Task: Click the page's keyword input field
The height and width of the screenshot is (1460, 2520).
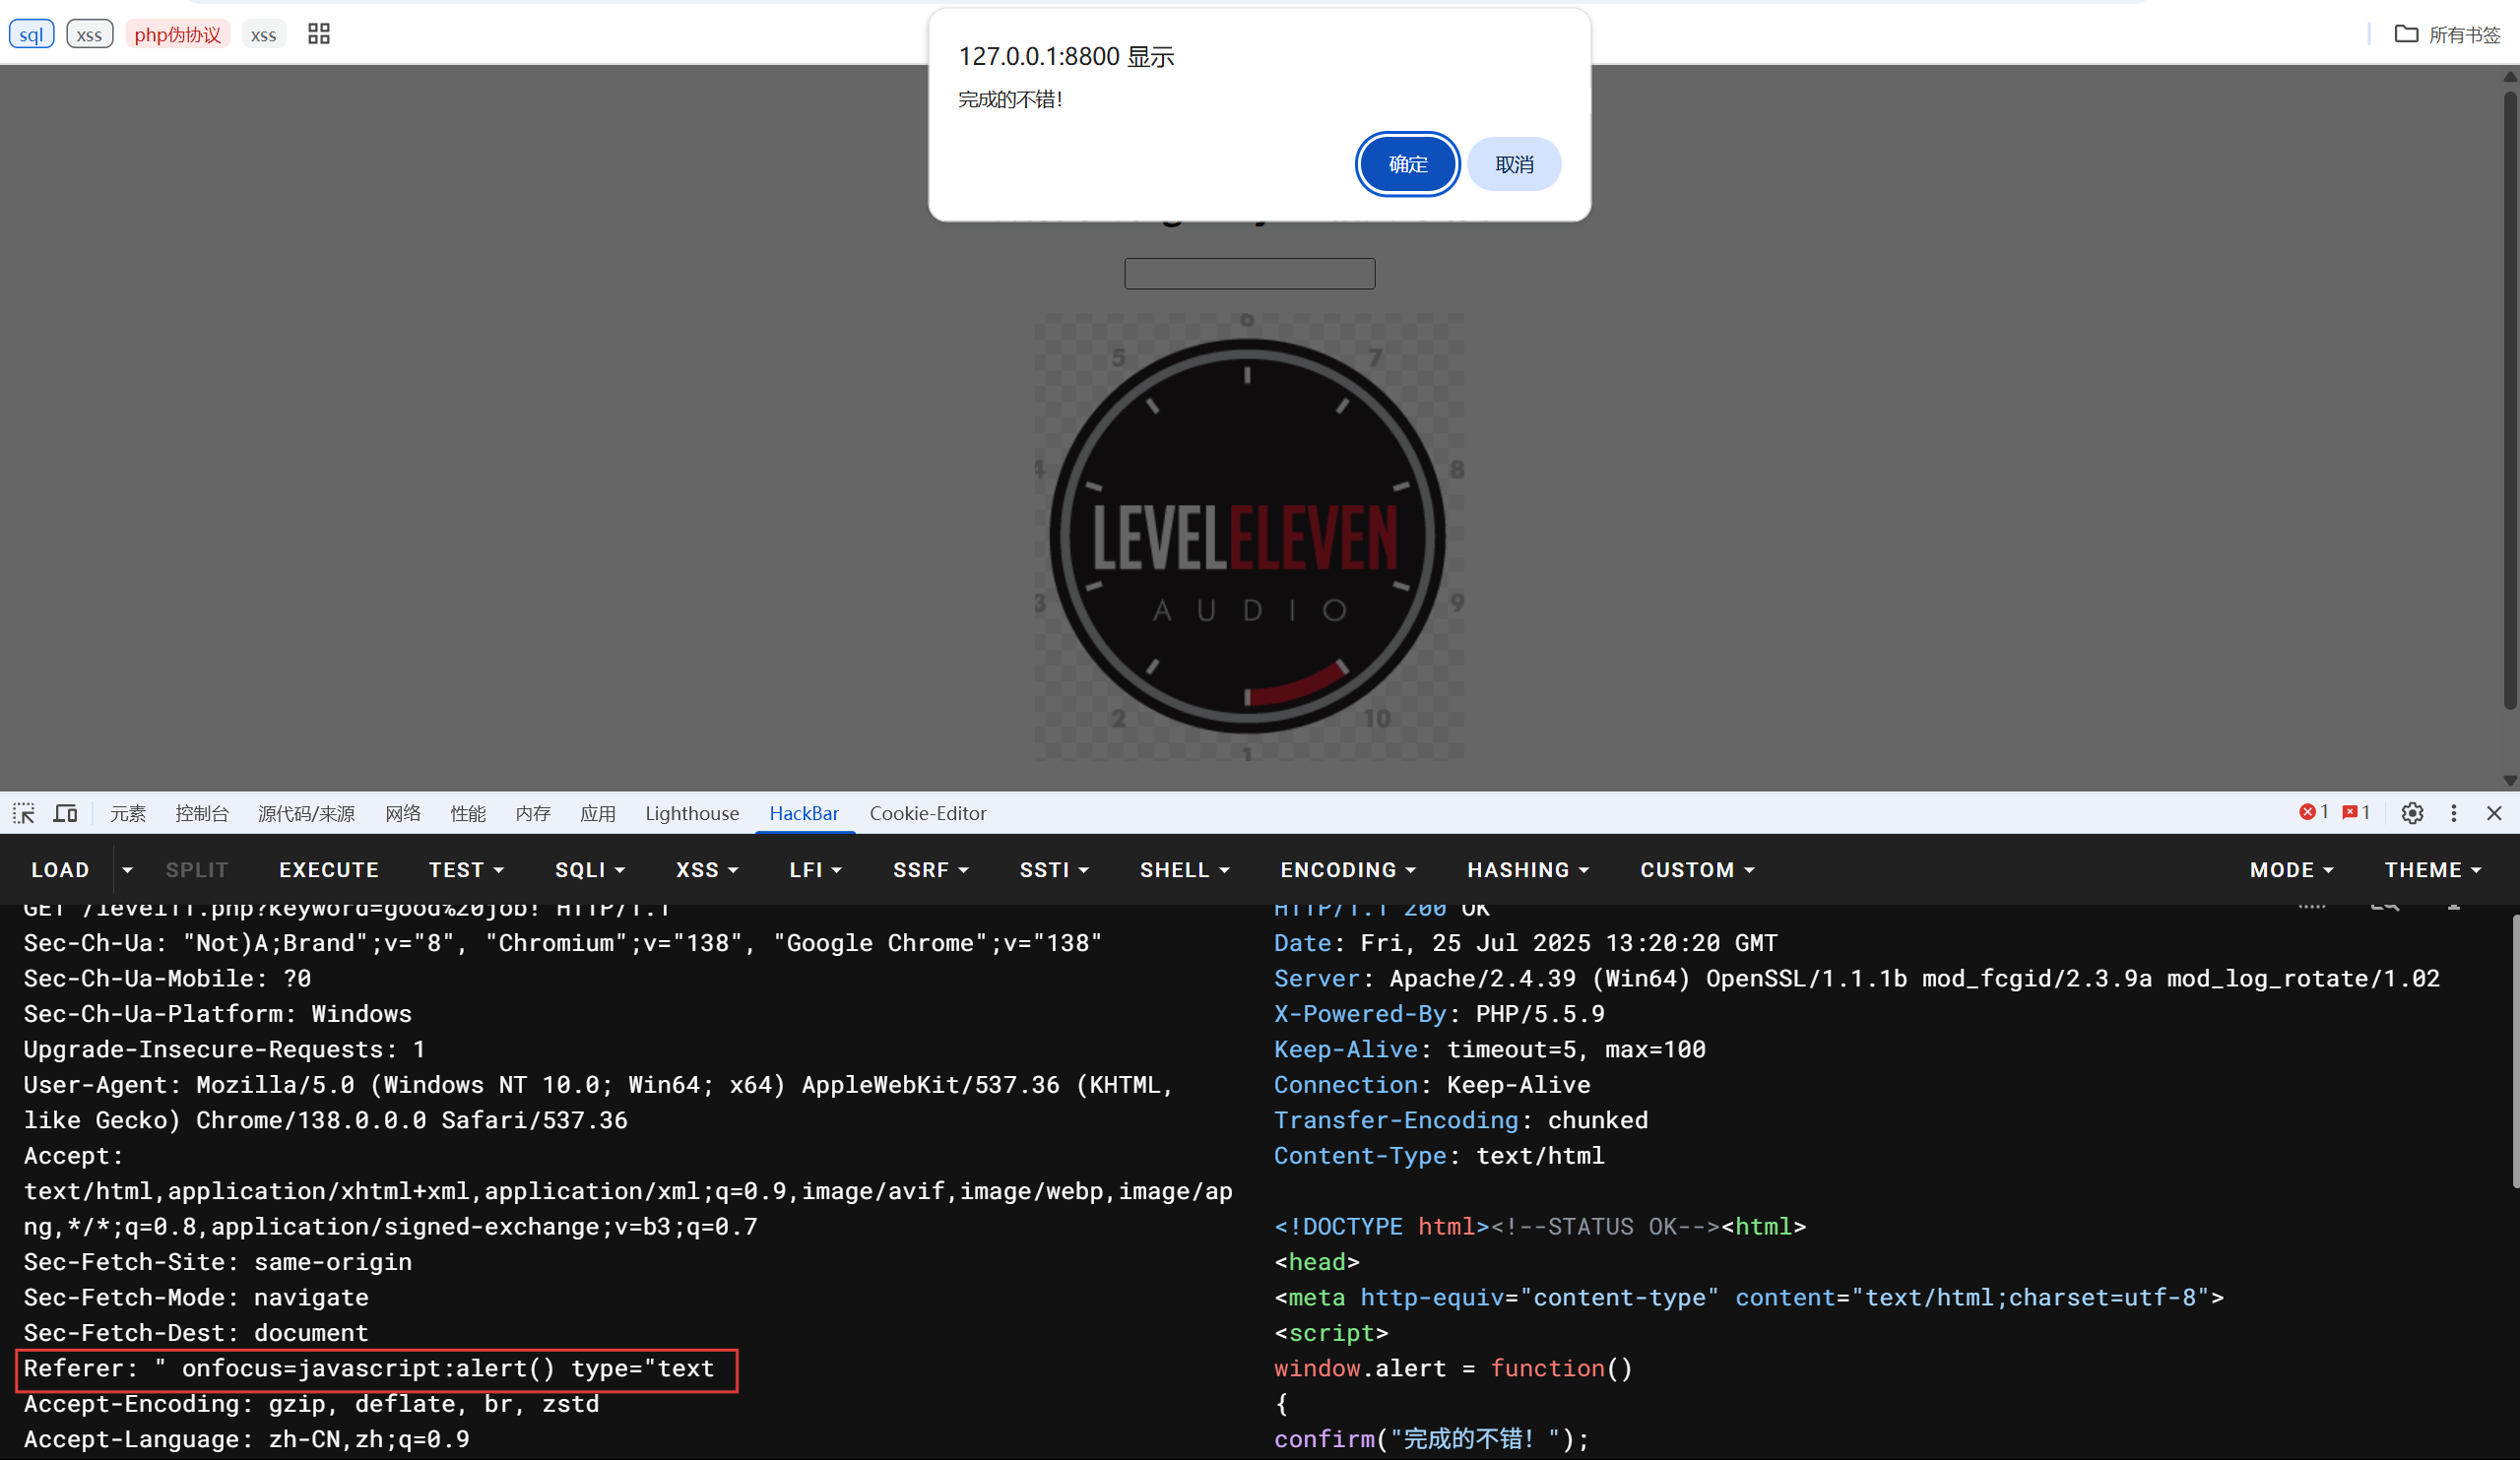Action: click(x=1249, y=273)
